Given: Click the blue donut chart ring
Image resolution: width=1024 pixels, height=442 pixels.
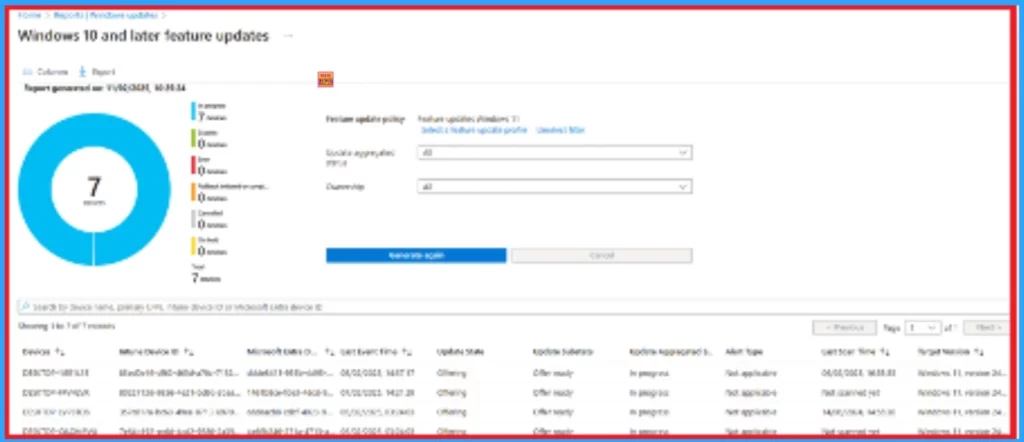Looking at the screenshot, I should (x=35, y=189).
